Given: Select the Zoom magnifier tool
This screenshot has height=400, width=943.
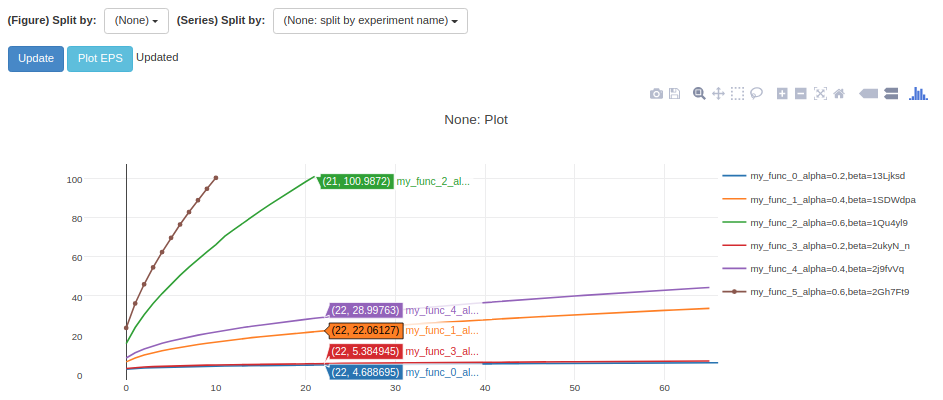Looking at the screenshot, I should 699,94.
